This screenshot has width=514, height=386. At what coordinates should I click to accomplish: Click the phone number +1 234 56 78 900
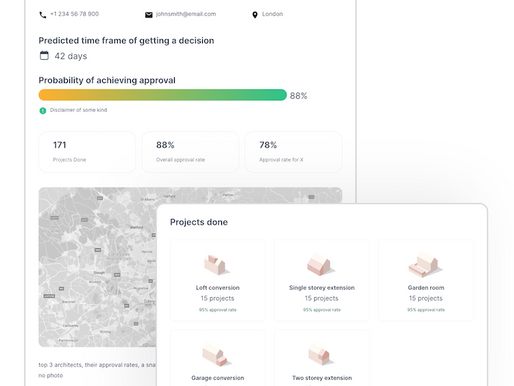[x=74, y=14]
